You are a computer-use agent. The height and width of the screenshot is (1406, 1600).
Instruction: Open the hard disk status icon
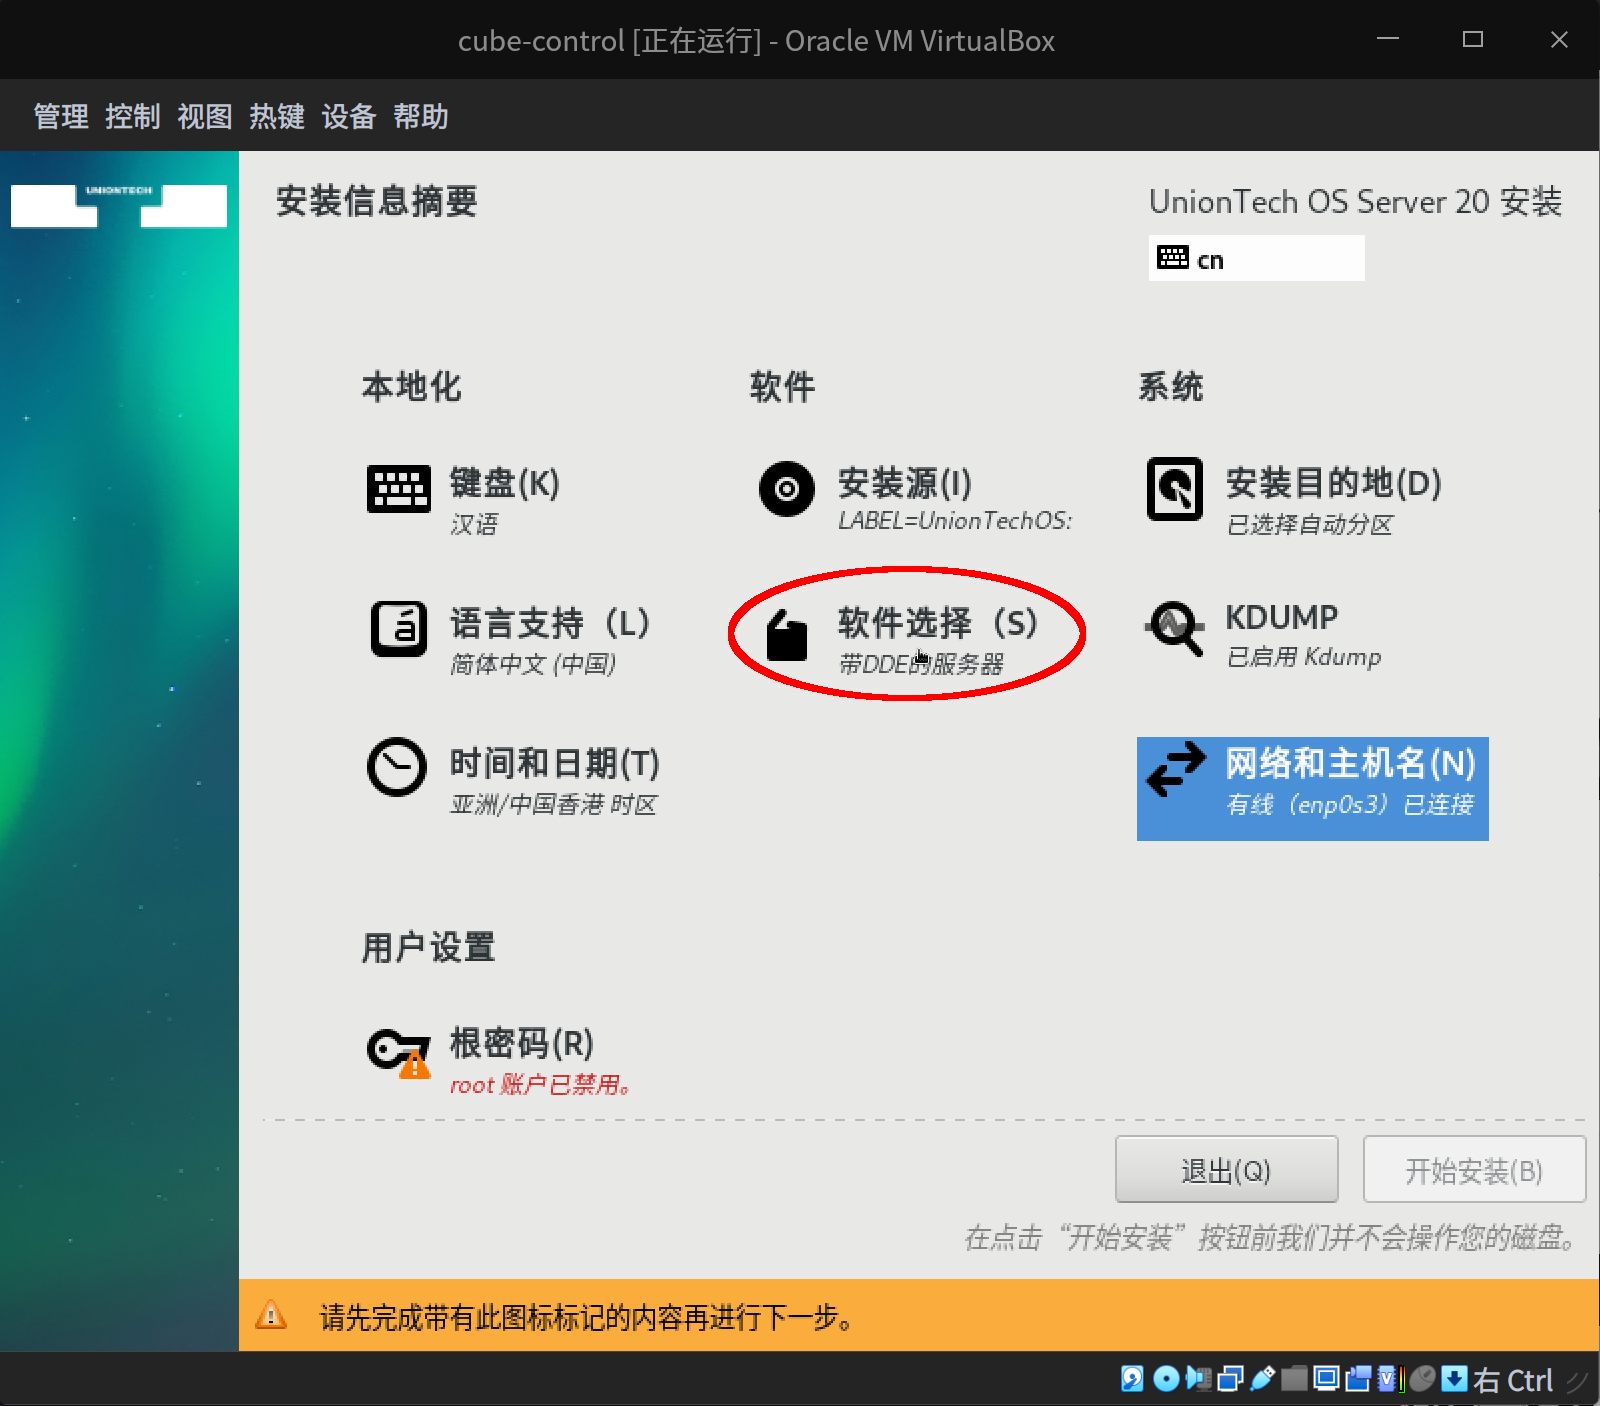click(1131, 1380)
